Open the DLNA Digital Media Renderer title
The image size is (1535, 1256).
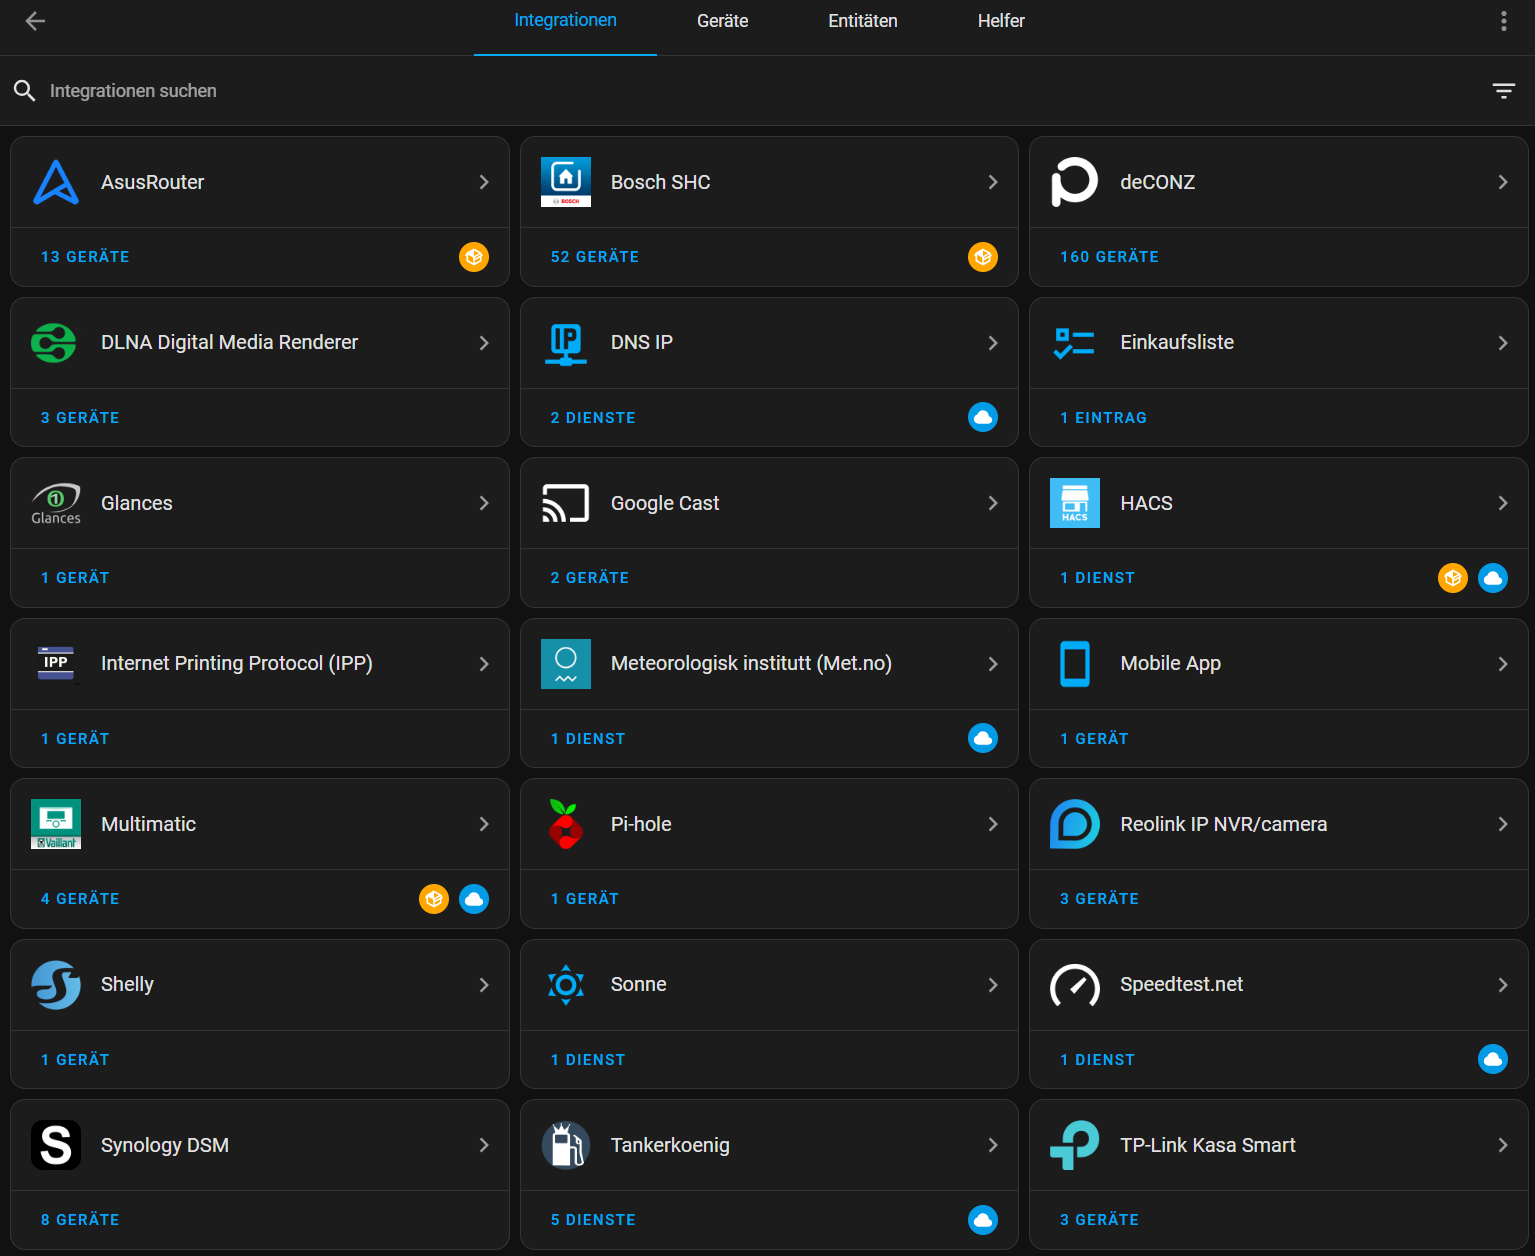[229, 343]
